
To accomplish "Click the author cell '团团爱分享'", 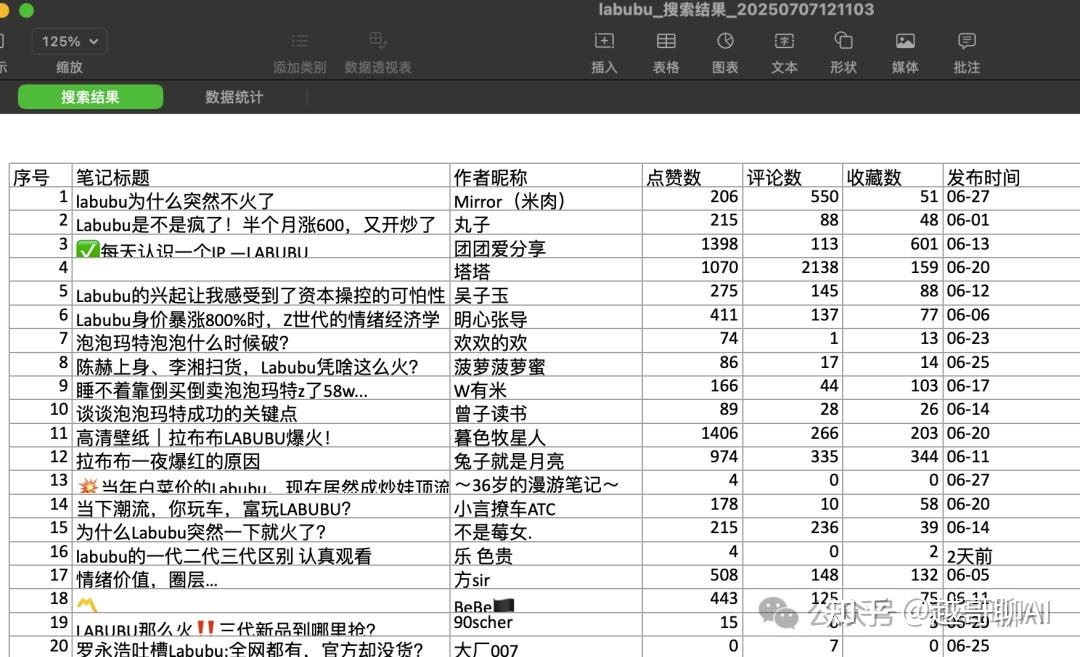I will click(546, 247).
